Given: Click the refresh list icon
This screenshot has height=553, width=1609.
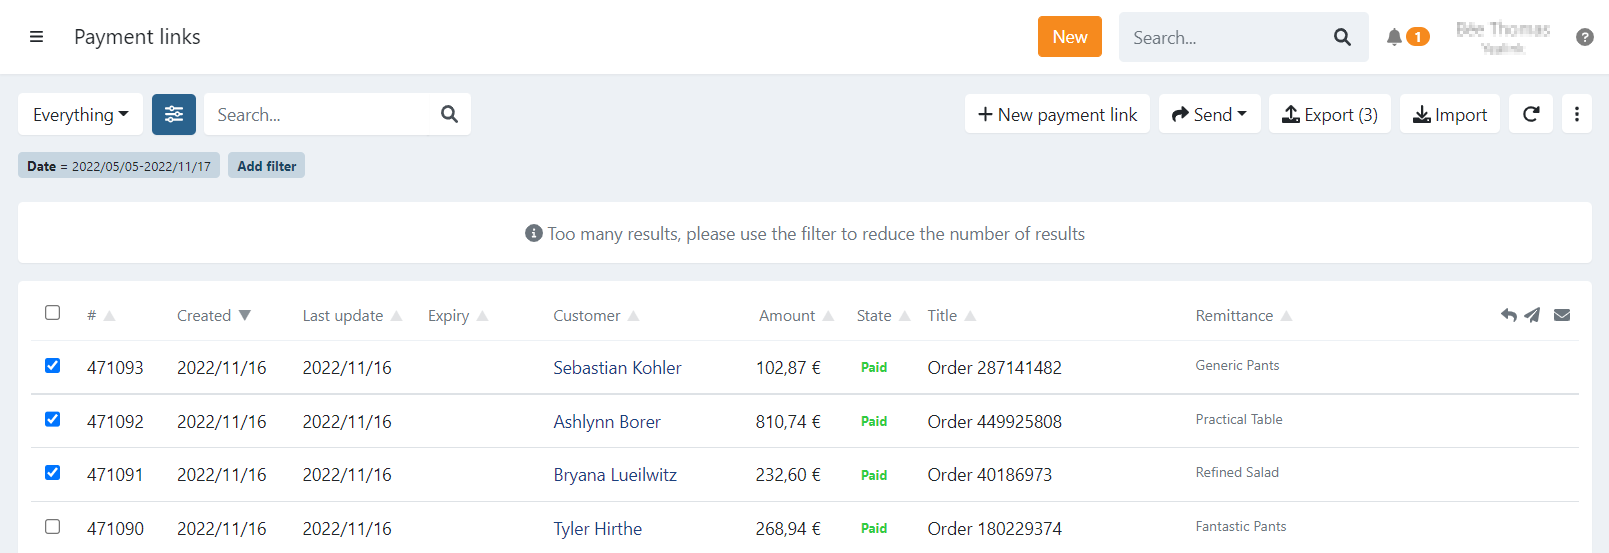Looking at the screenshot, I should (1530, 114).
